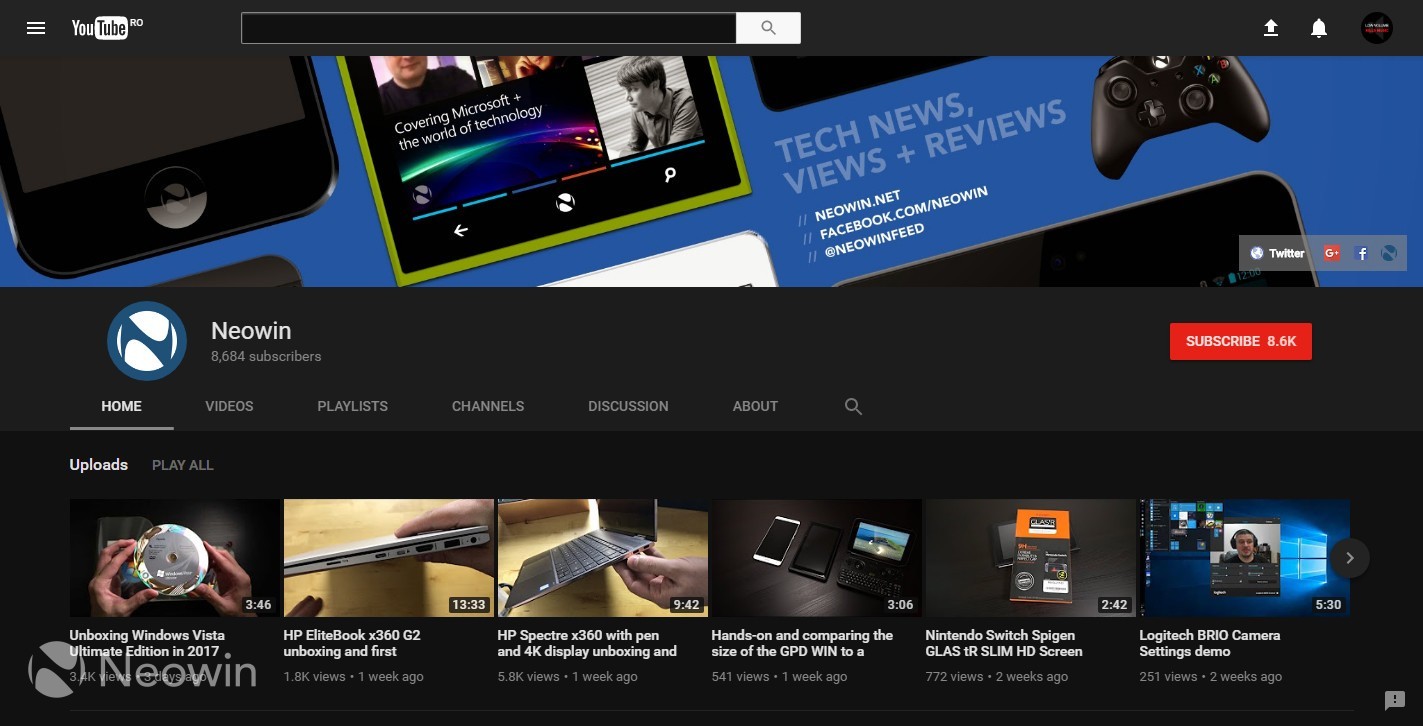Open the Uploads section heading

(x=98, y=465)
